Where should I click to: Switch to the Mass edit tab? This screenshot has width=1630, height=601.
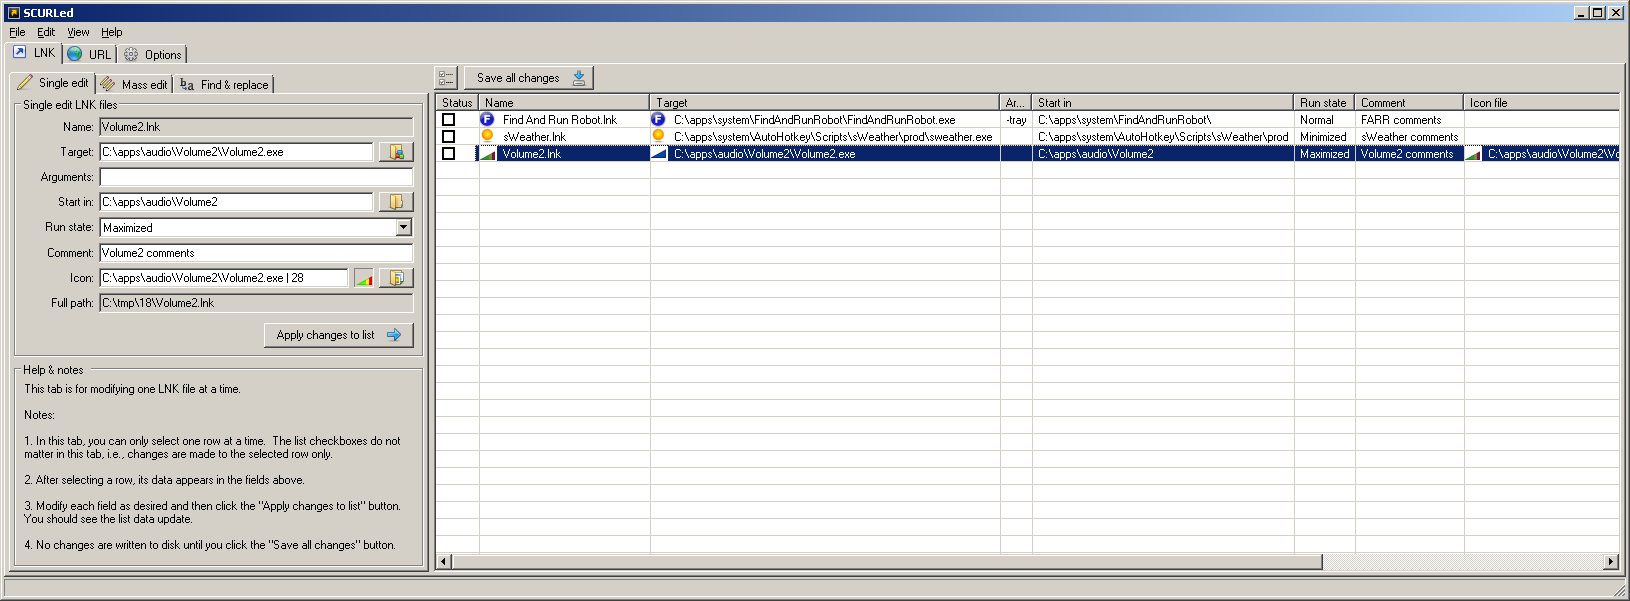point(134,85)
